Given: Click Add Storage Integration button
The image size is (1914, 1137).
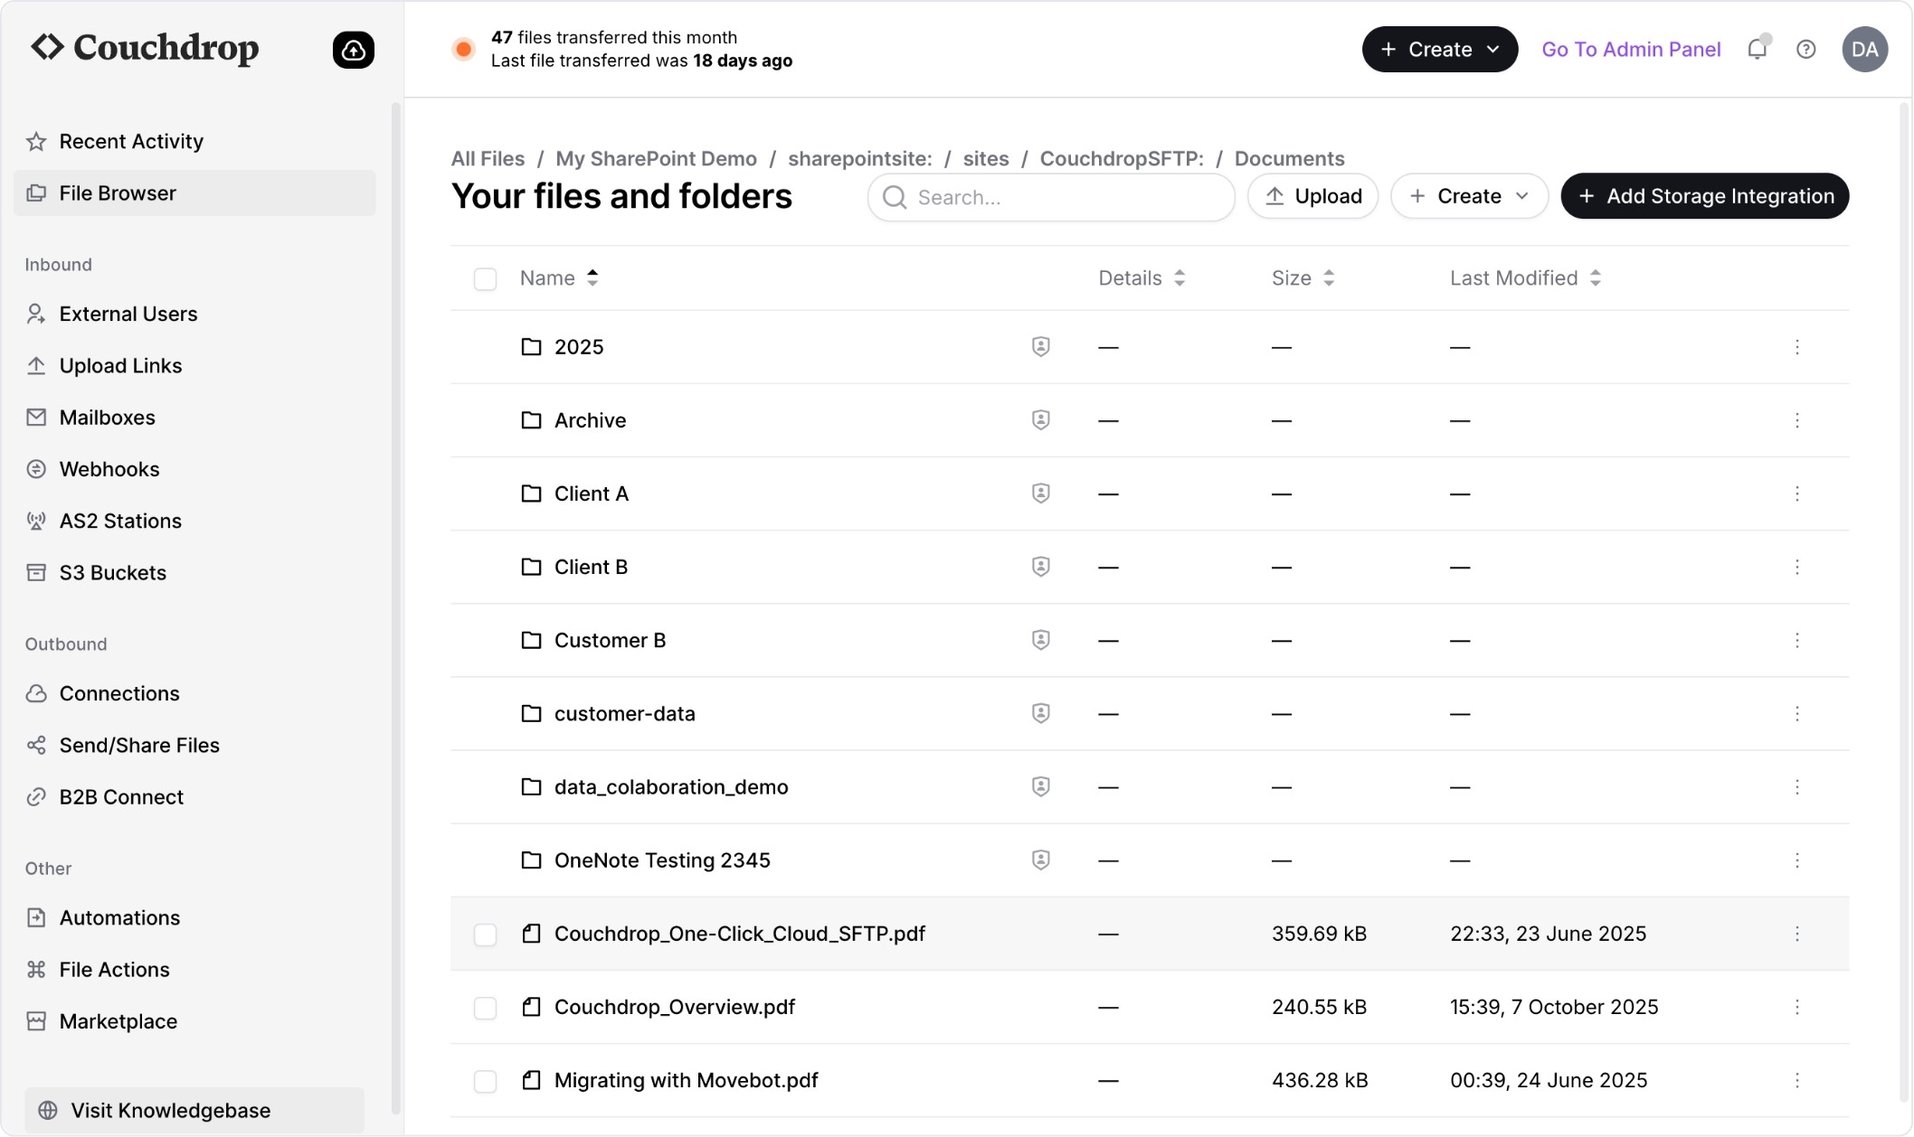Looking at the screenshot, I should (x=1705, y=196).
